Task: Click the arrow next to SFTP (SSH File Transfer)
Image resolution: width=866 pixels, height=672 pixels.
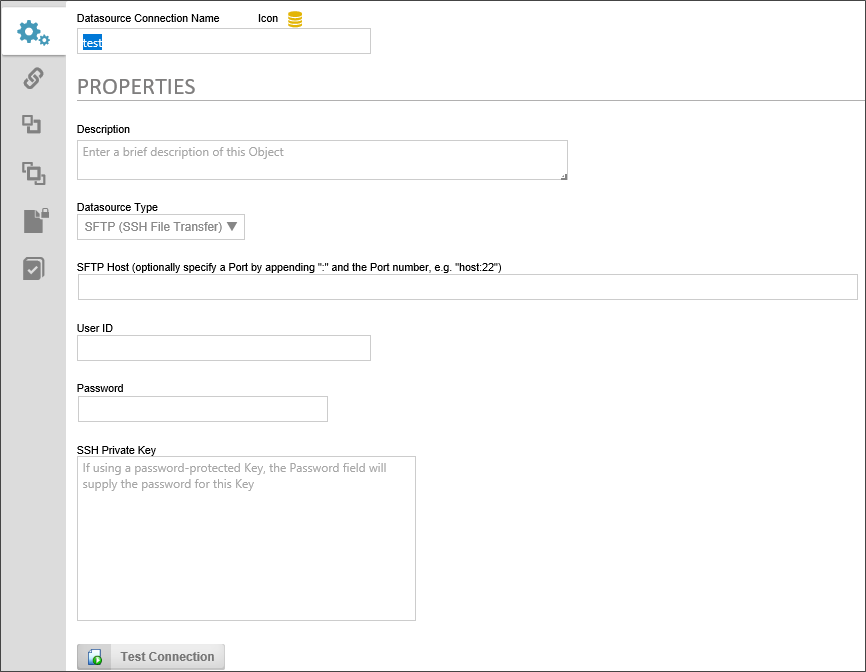Action: point(232,227)
